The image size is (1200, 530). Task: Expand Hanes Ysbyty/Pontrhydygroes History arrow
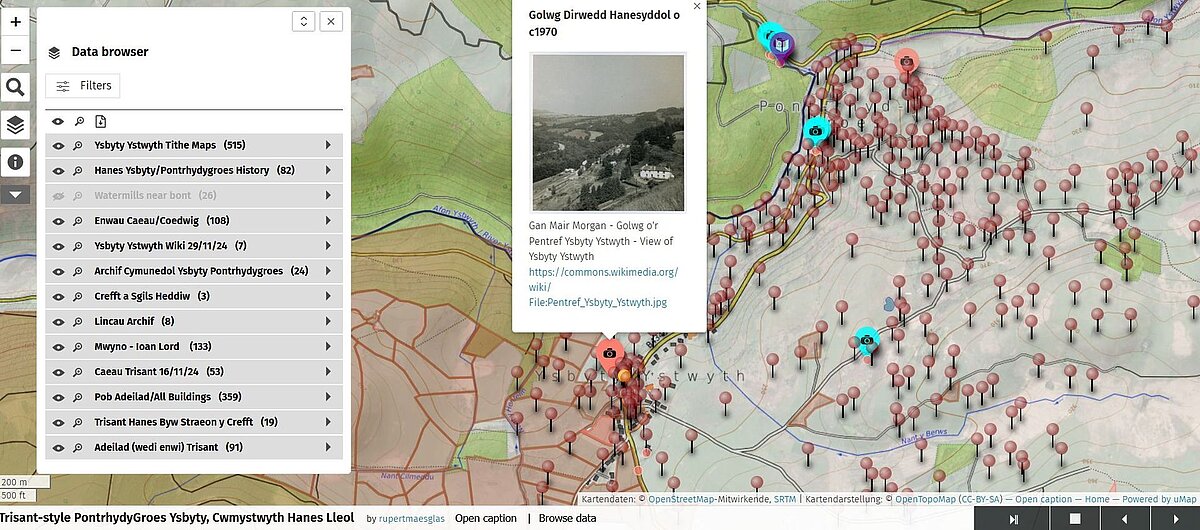328,170
